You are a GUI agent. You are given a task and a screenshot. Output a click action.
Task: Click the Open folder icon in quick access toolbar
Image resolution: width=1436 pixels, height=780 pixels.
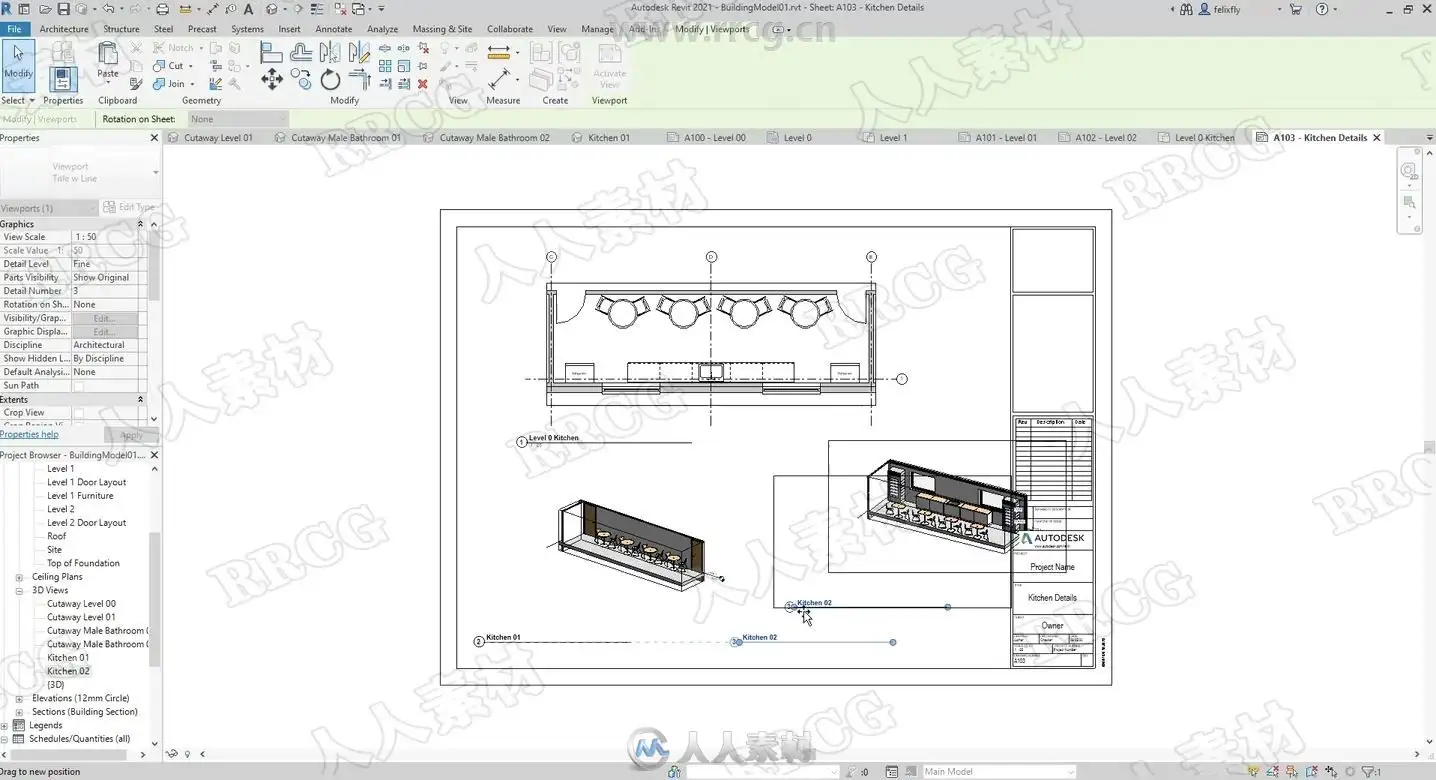(x=44, y=9)
